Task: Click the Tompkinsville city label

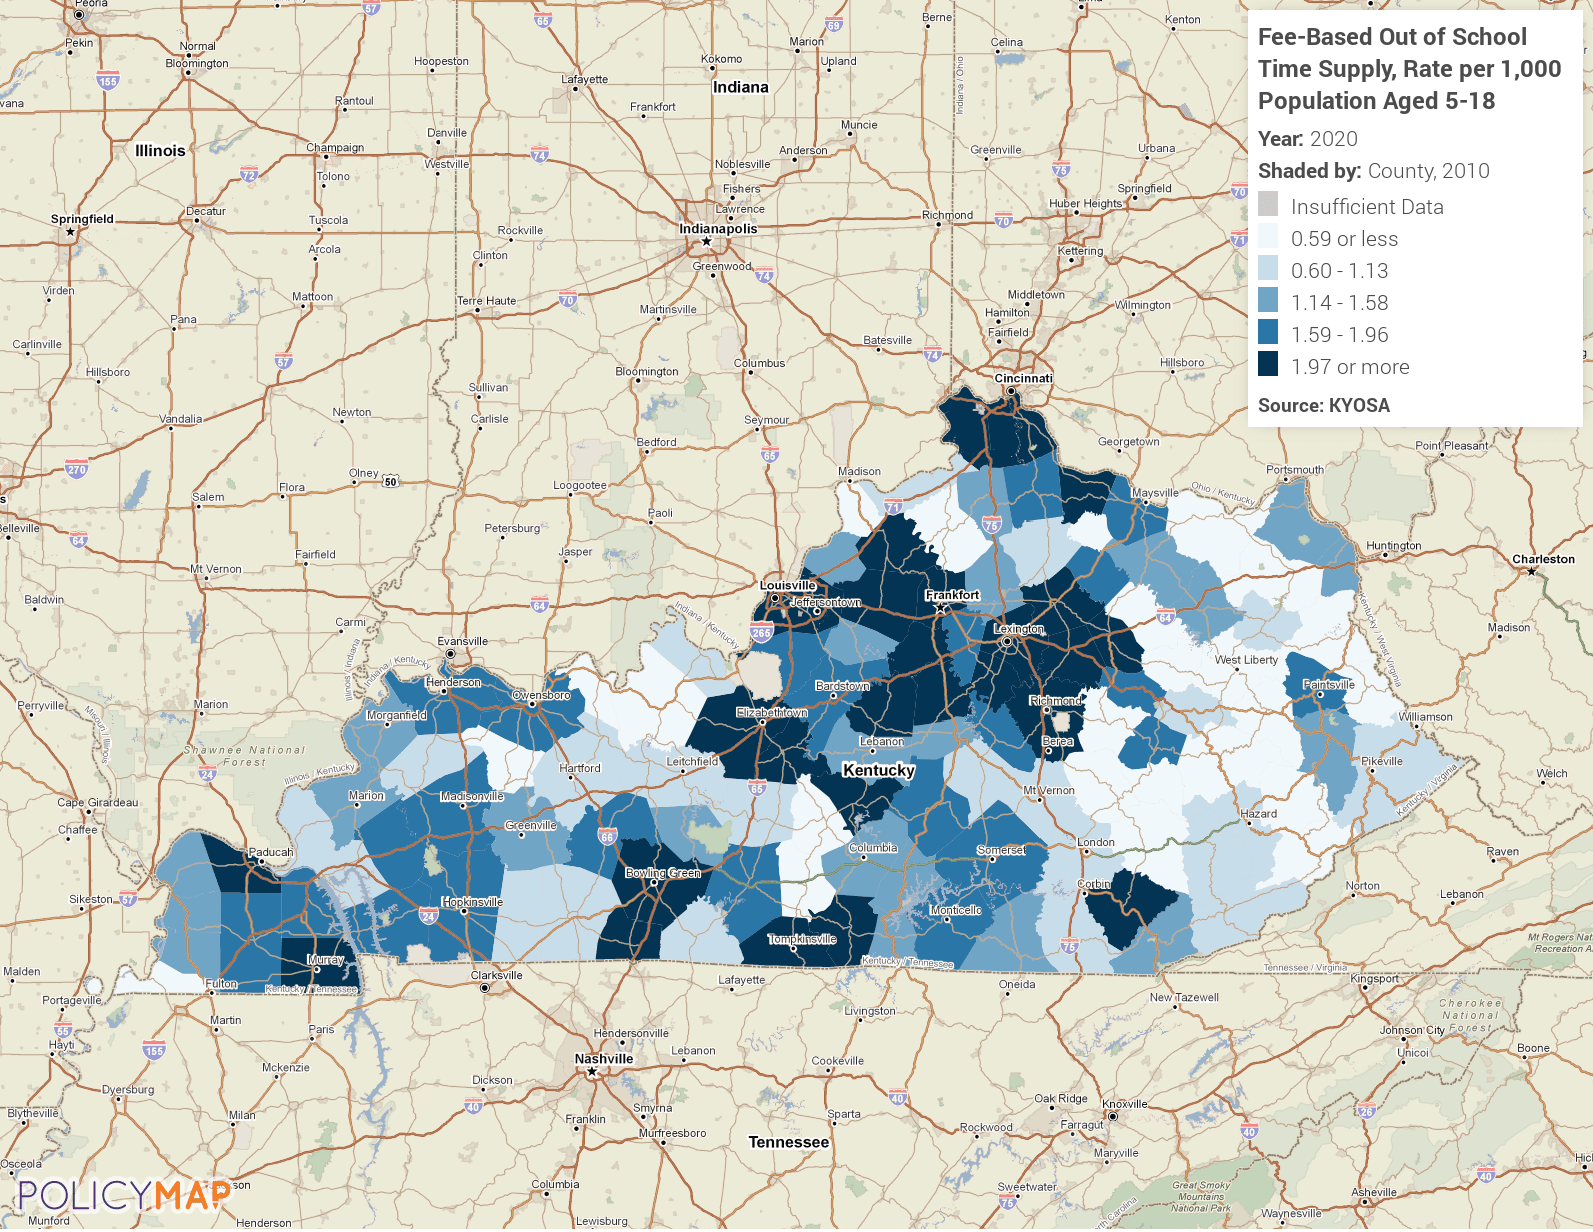Action: pyautogui.click(x=802, y=939)
